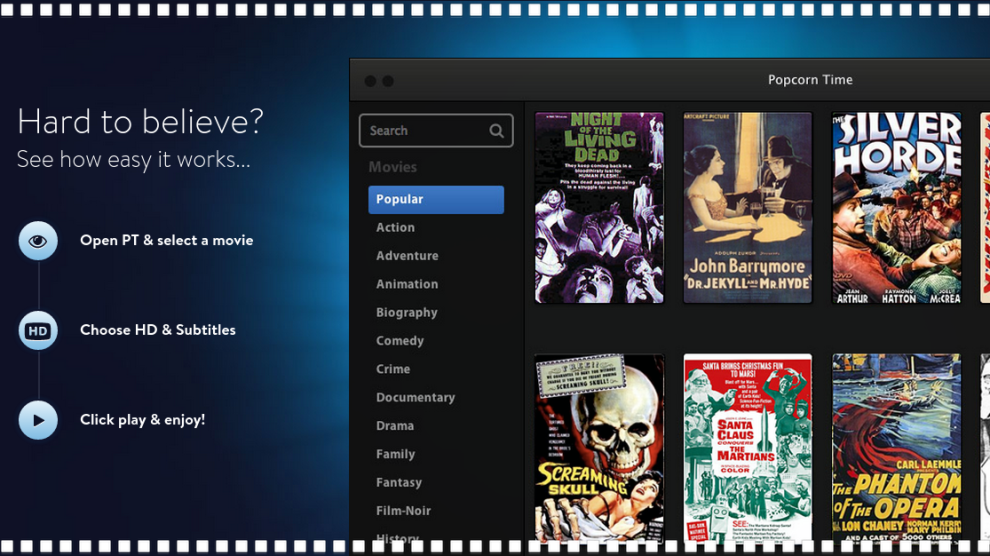Click the second dark window control dot
The width and height of the screenshot is (990, 556).
pyautogui.click(x=388, y=81)
